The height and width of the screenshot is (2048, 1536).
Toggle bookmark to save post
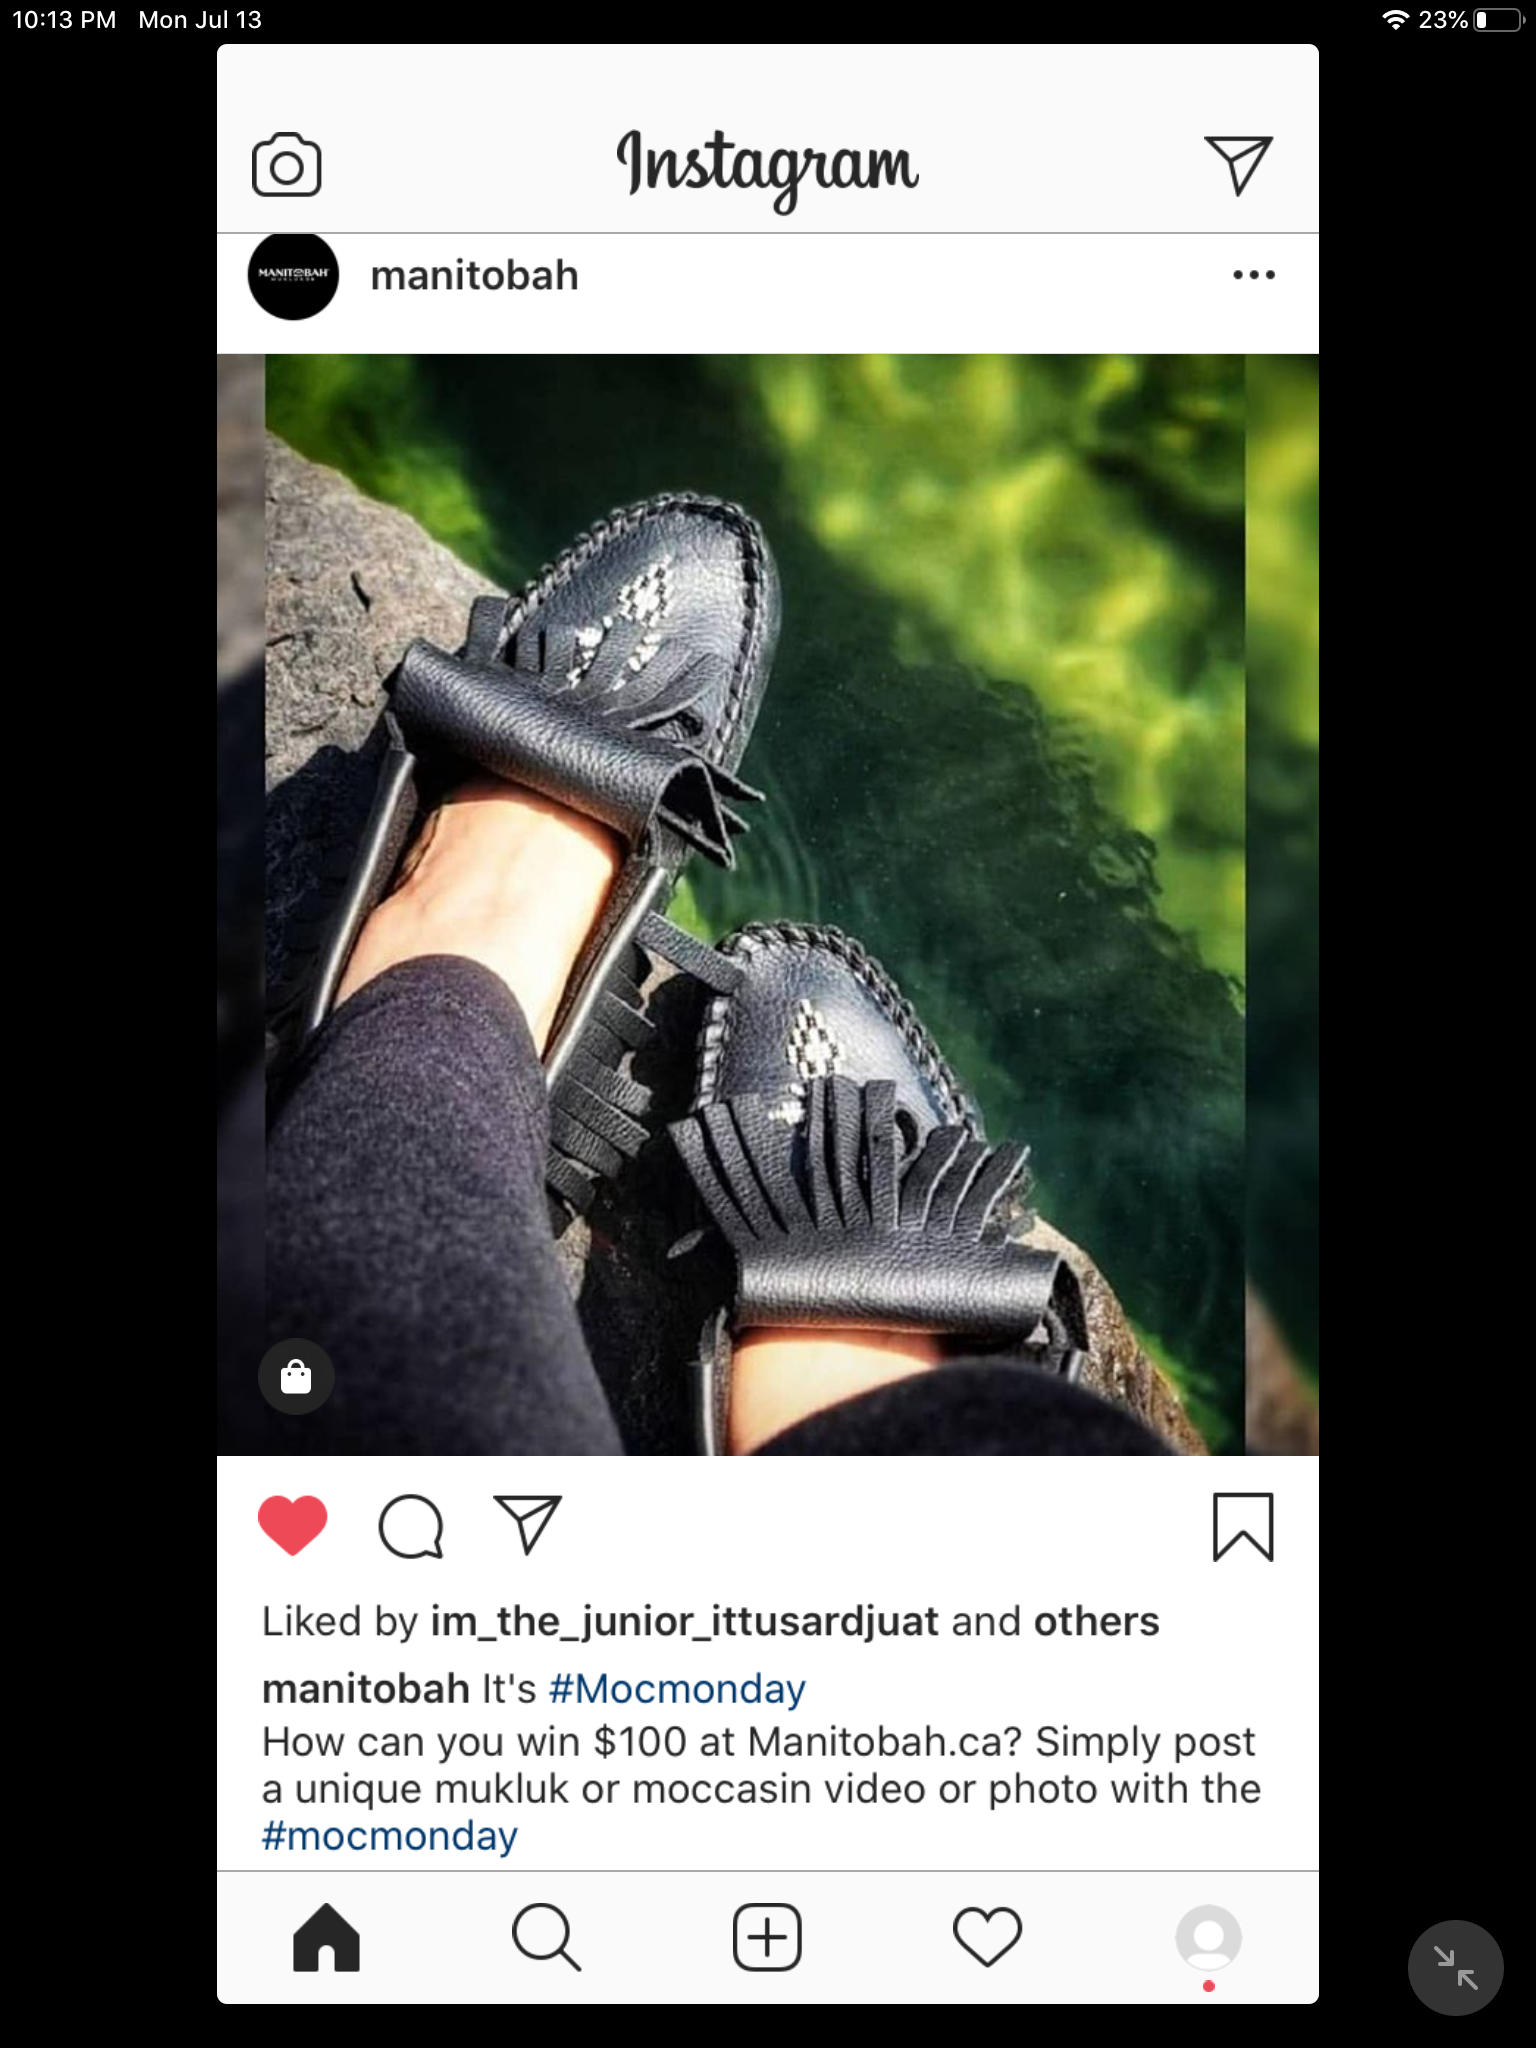[1243, 1527]
